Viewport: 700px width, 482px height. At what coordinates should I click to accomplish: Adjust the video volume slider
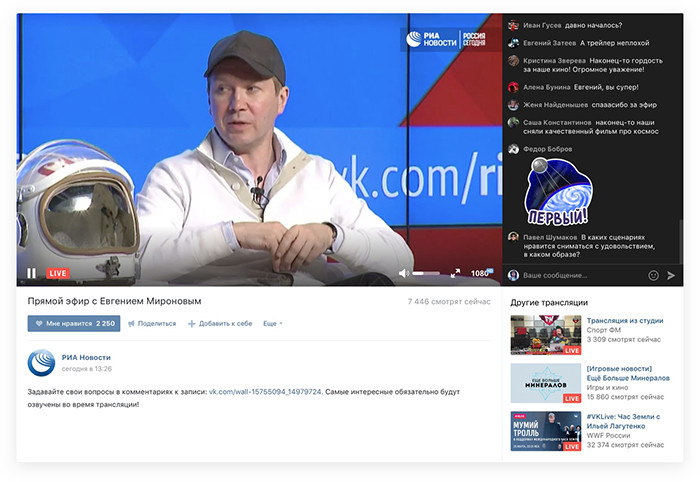coord(425,273)
